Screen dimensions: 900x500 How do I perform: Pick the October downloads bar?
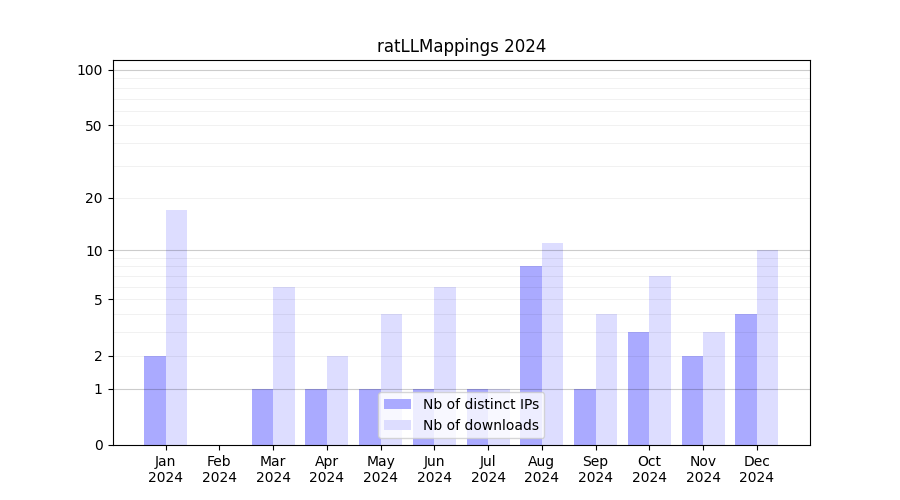[660, 360]
